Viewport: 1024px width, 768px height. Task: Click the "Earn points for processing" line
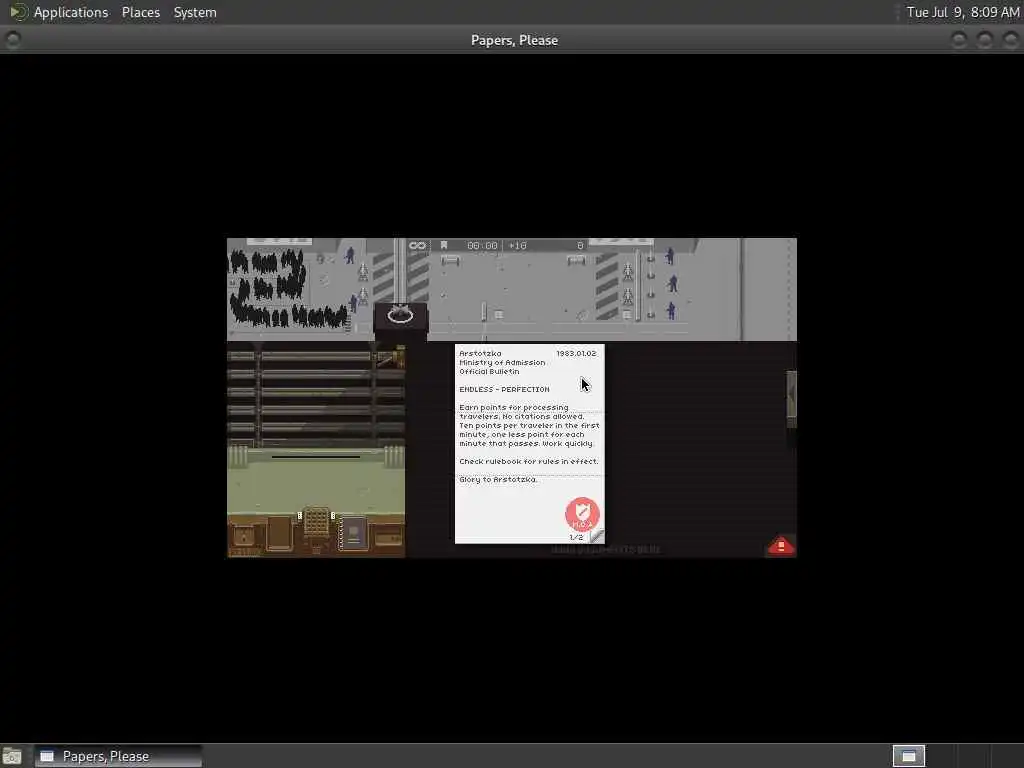tap(513, 408)
